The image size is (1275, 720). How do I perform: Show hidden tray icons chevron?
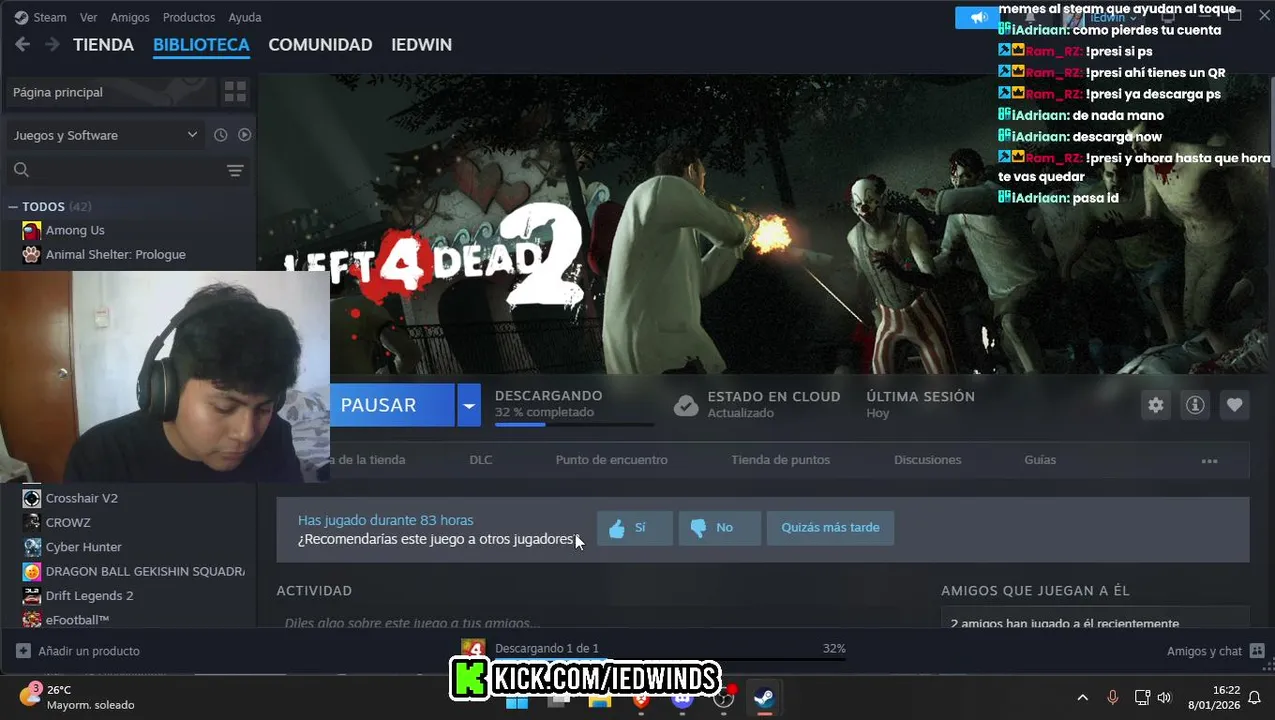[1082, 698]
